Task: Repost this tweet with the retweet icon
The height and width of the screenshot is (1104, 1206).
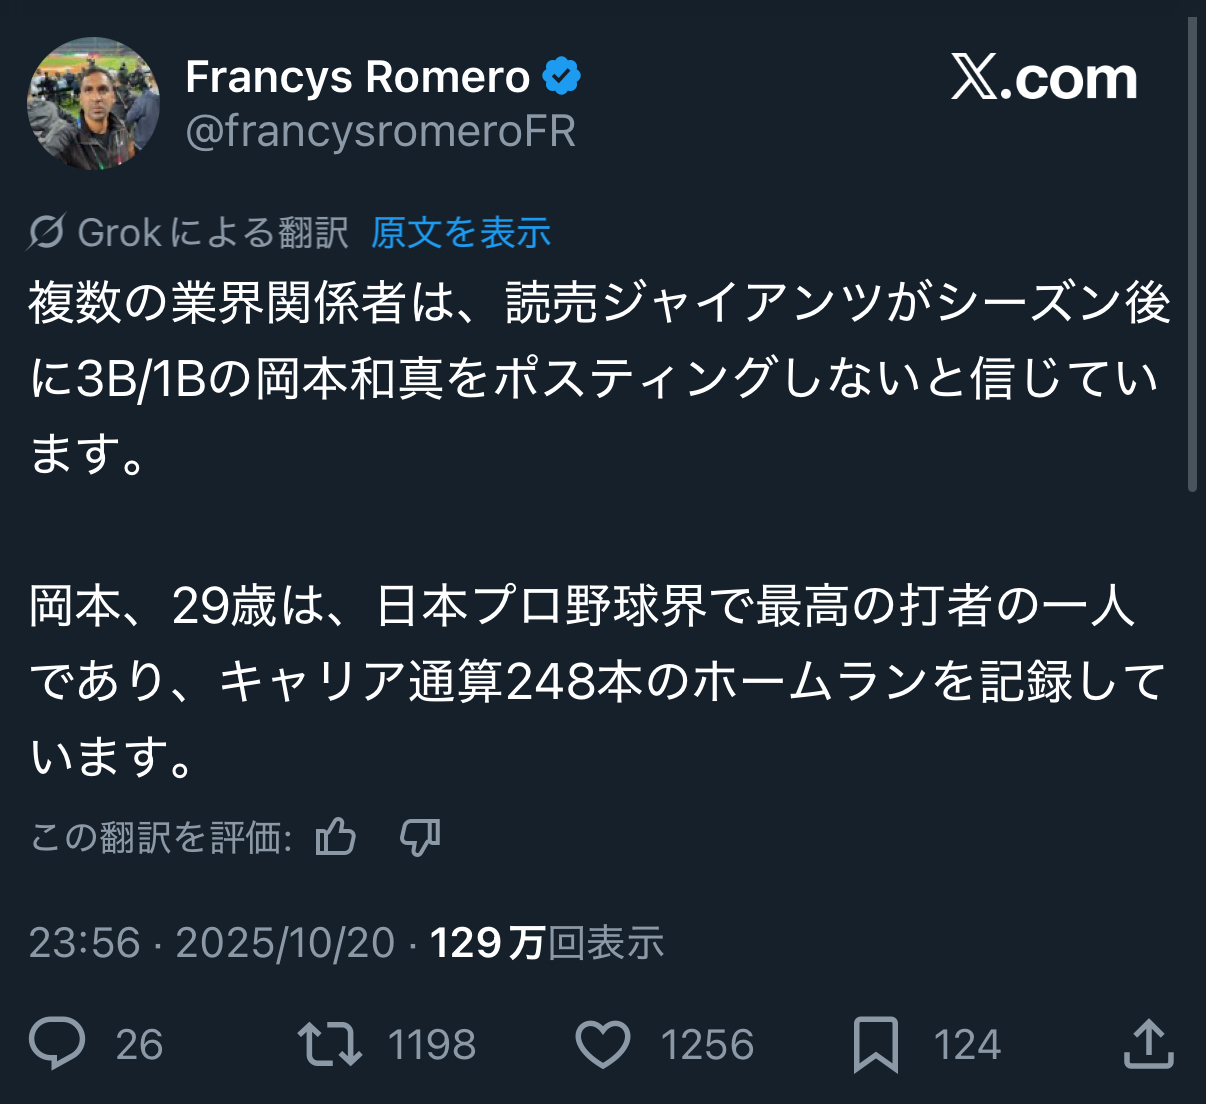Action: pos(329,1043)
